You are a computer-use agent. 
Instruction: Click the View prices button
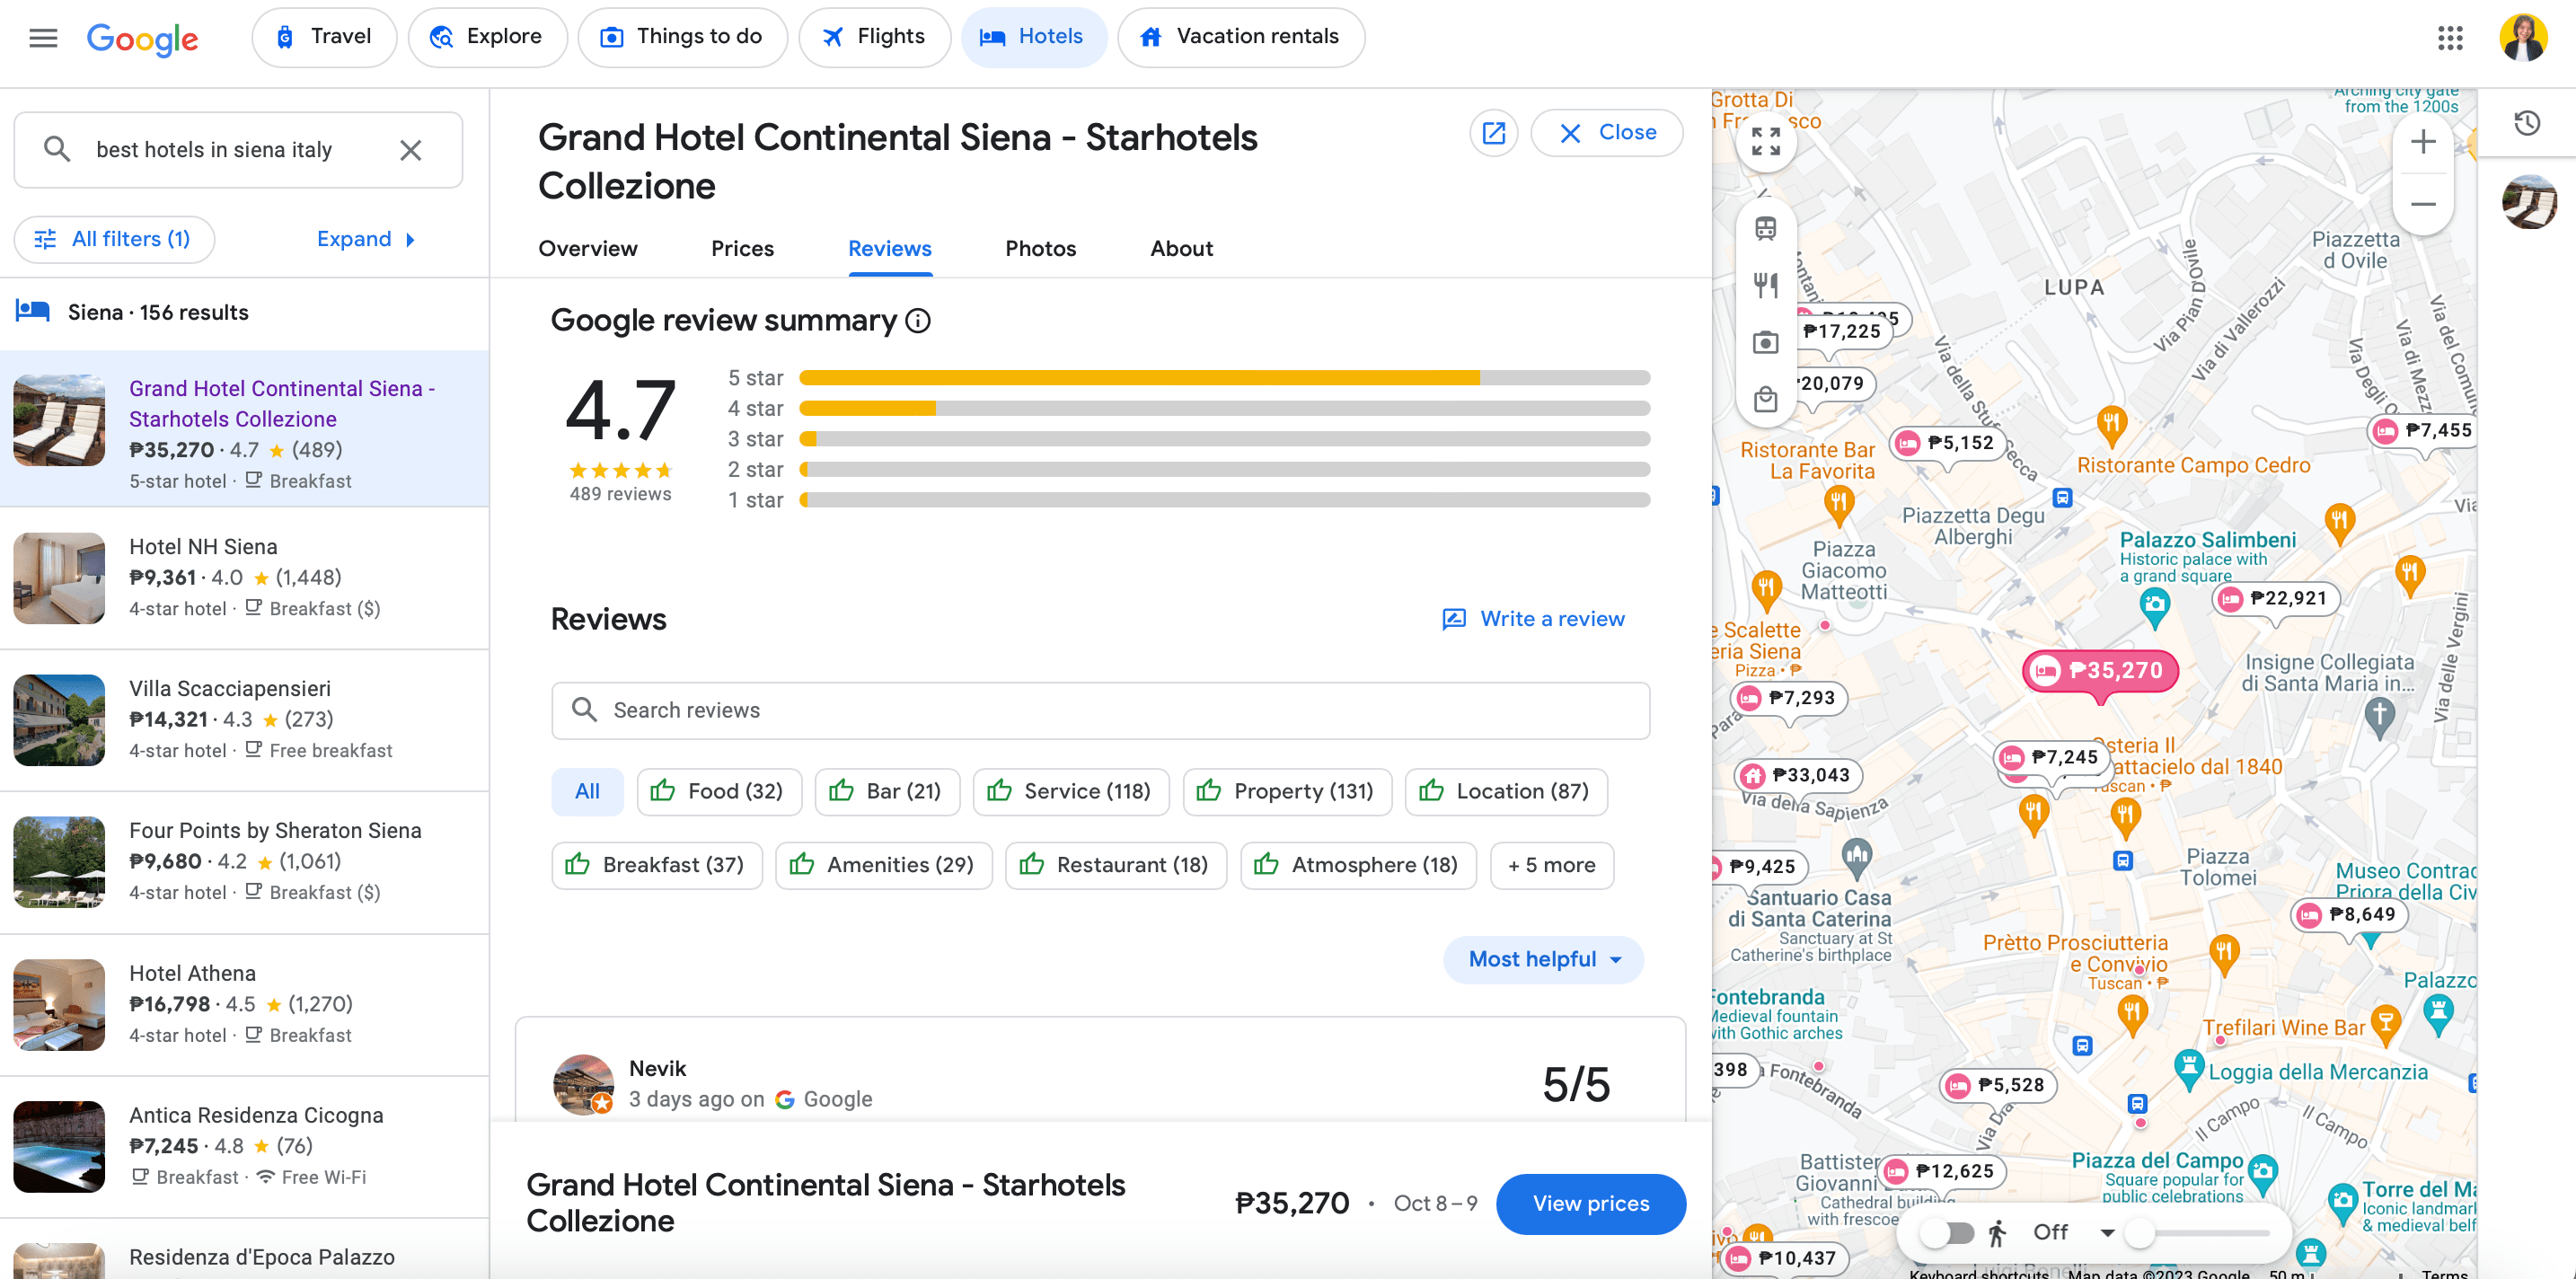(1590, 1203)
